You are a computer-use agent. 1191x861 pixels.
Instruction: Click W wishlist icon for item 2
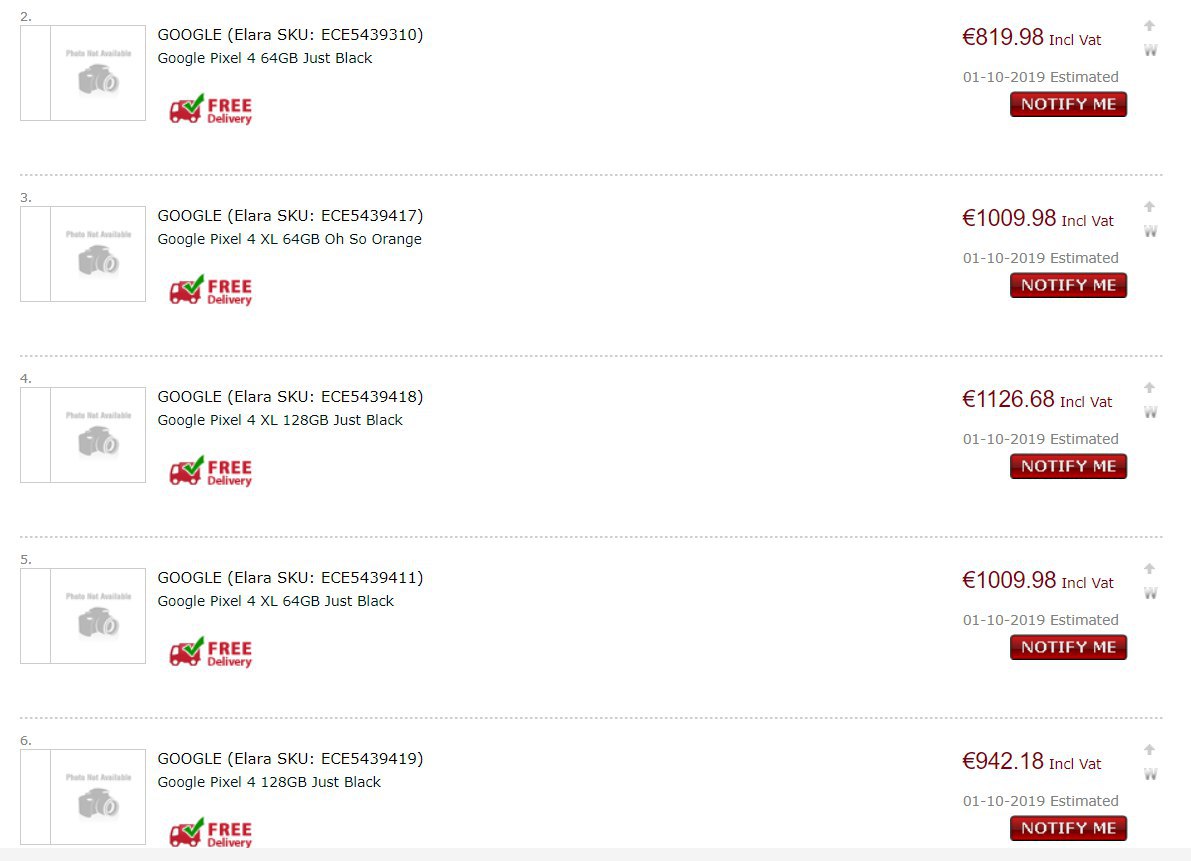pyautogui.click(x=1151, y=50)
